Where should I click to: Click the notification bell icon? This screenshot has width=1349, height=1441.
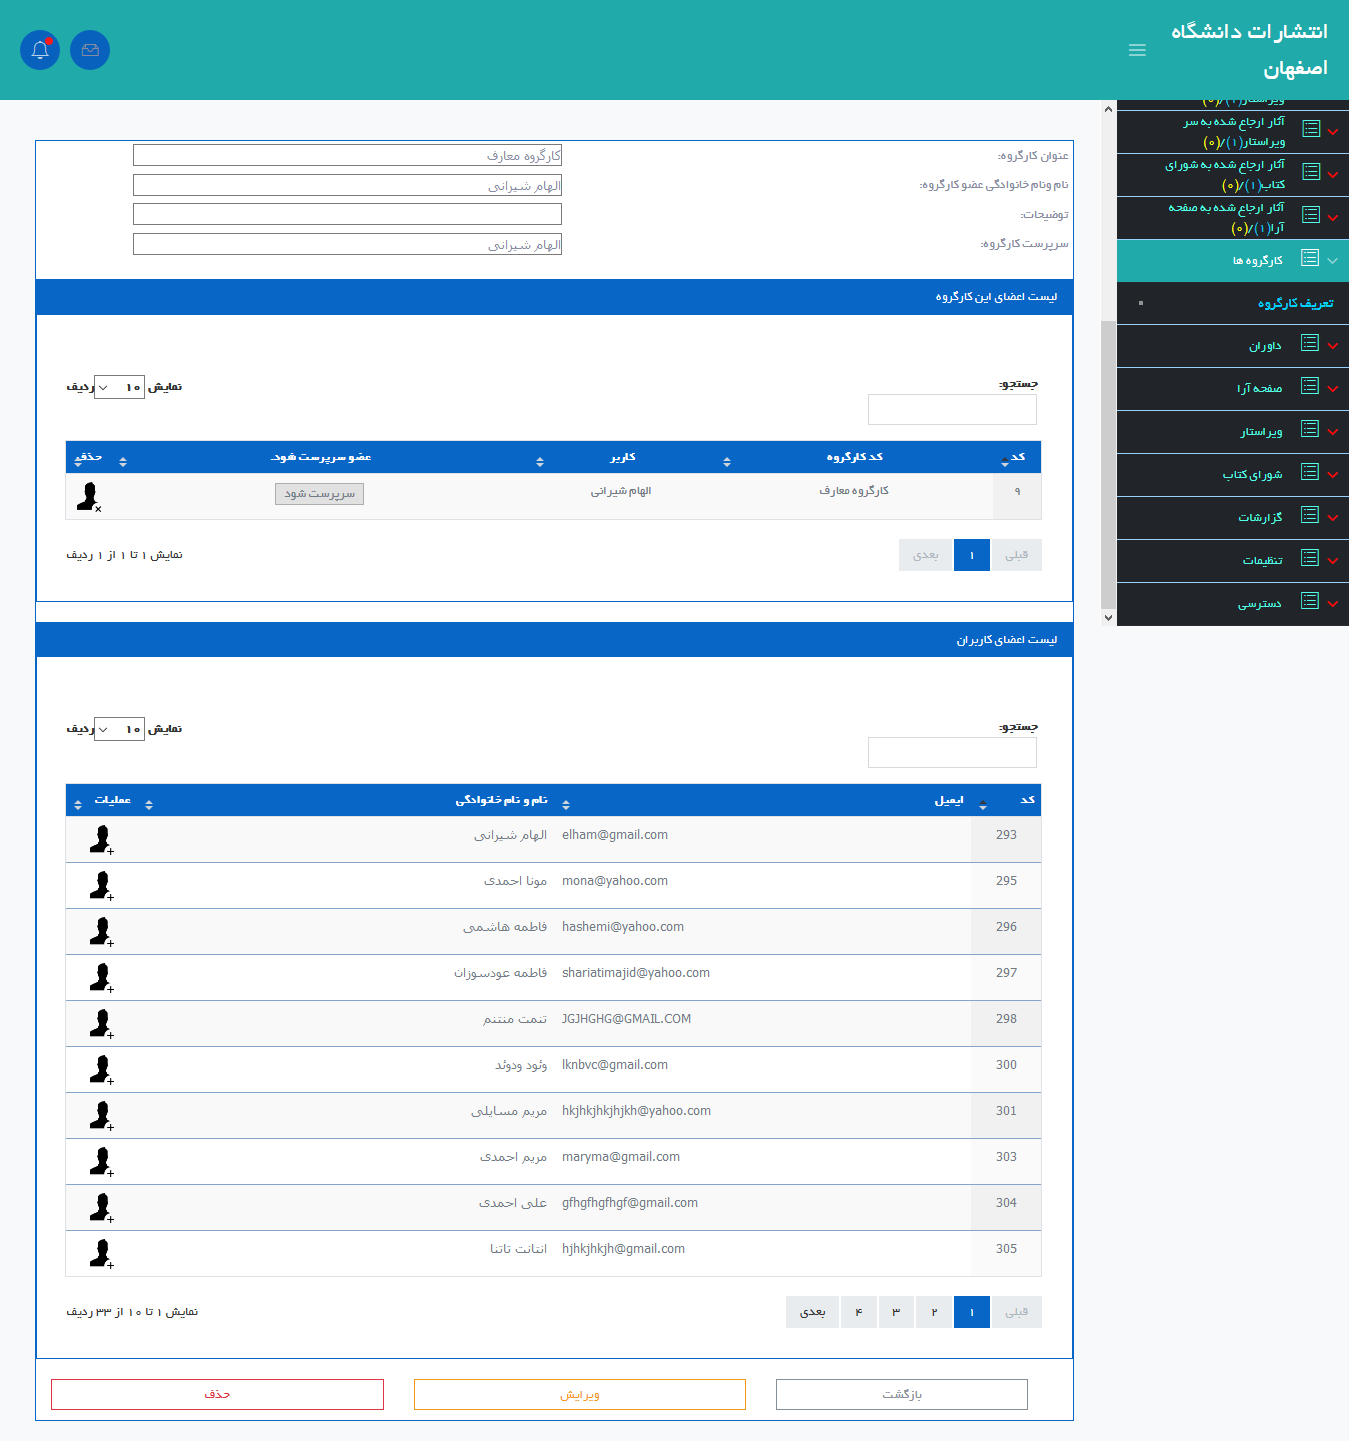pos(40,50)
